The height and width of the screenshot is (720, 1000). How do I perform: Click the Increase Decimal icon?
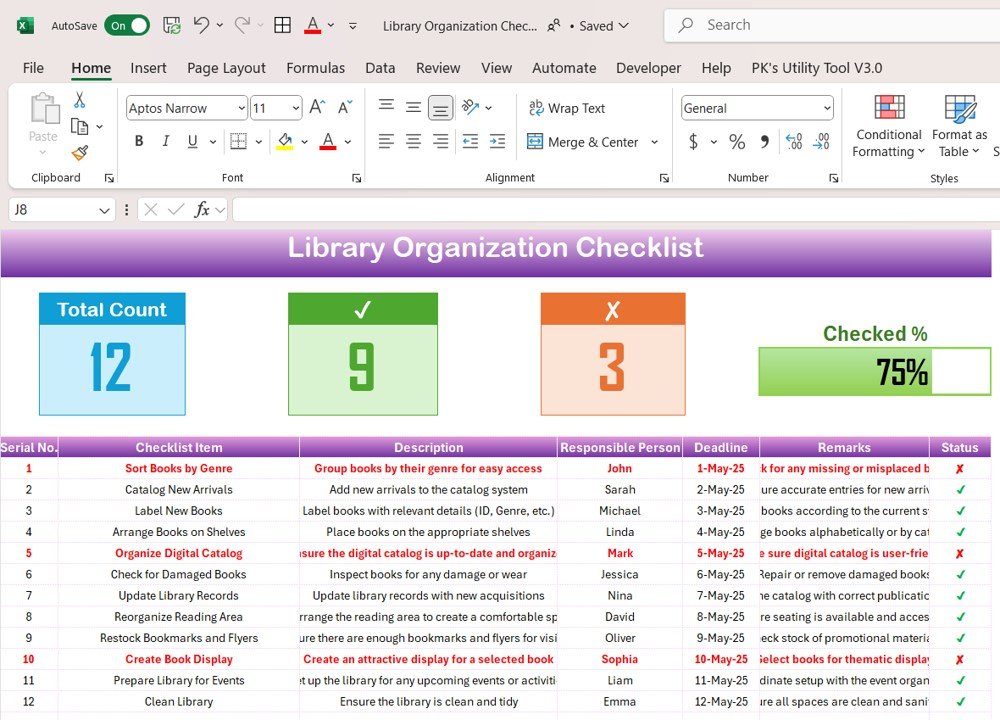tap(794, 141)
